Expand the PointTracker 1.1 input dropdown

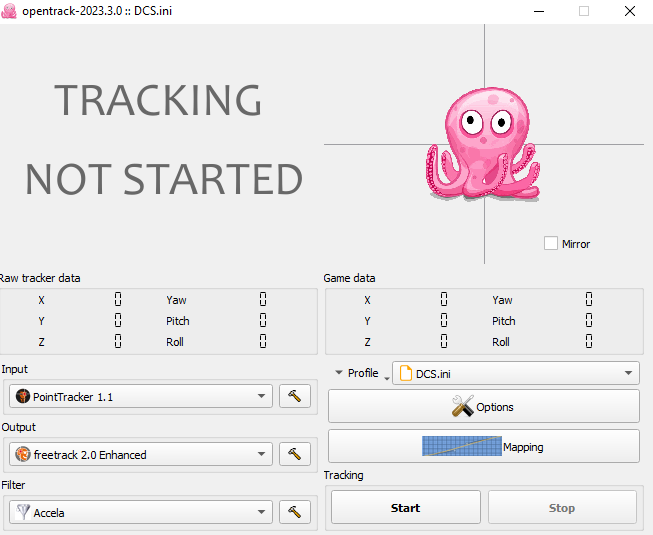coord(141,396)
